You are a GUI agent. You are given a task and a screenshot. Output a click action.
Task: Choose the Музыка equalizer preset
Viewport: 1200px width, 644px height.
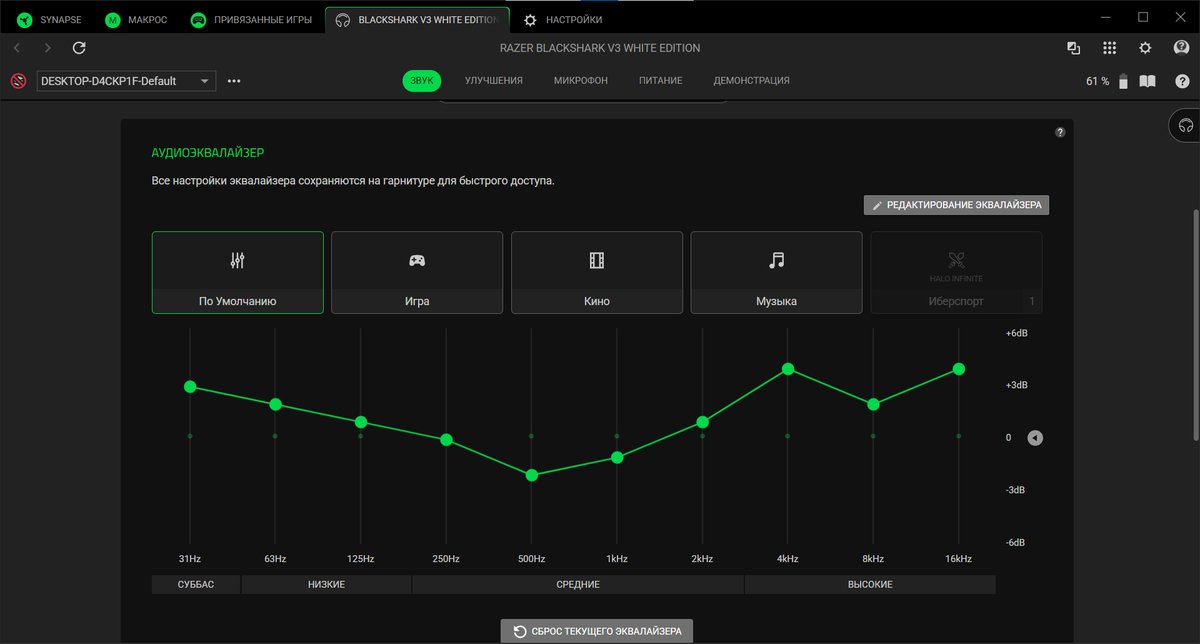(x=776, y=273)
